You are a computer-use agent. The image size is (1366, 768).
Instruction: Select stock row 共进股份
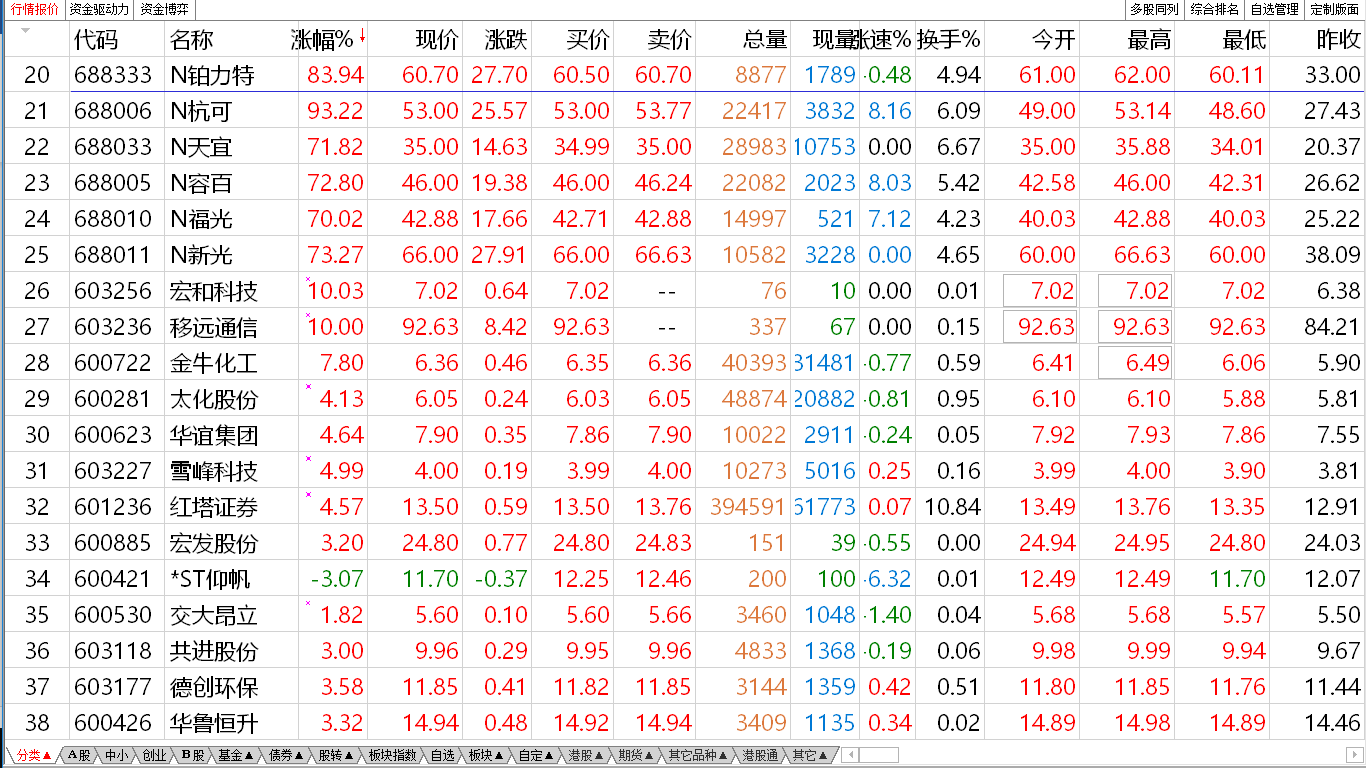coord(683,651)
